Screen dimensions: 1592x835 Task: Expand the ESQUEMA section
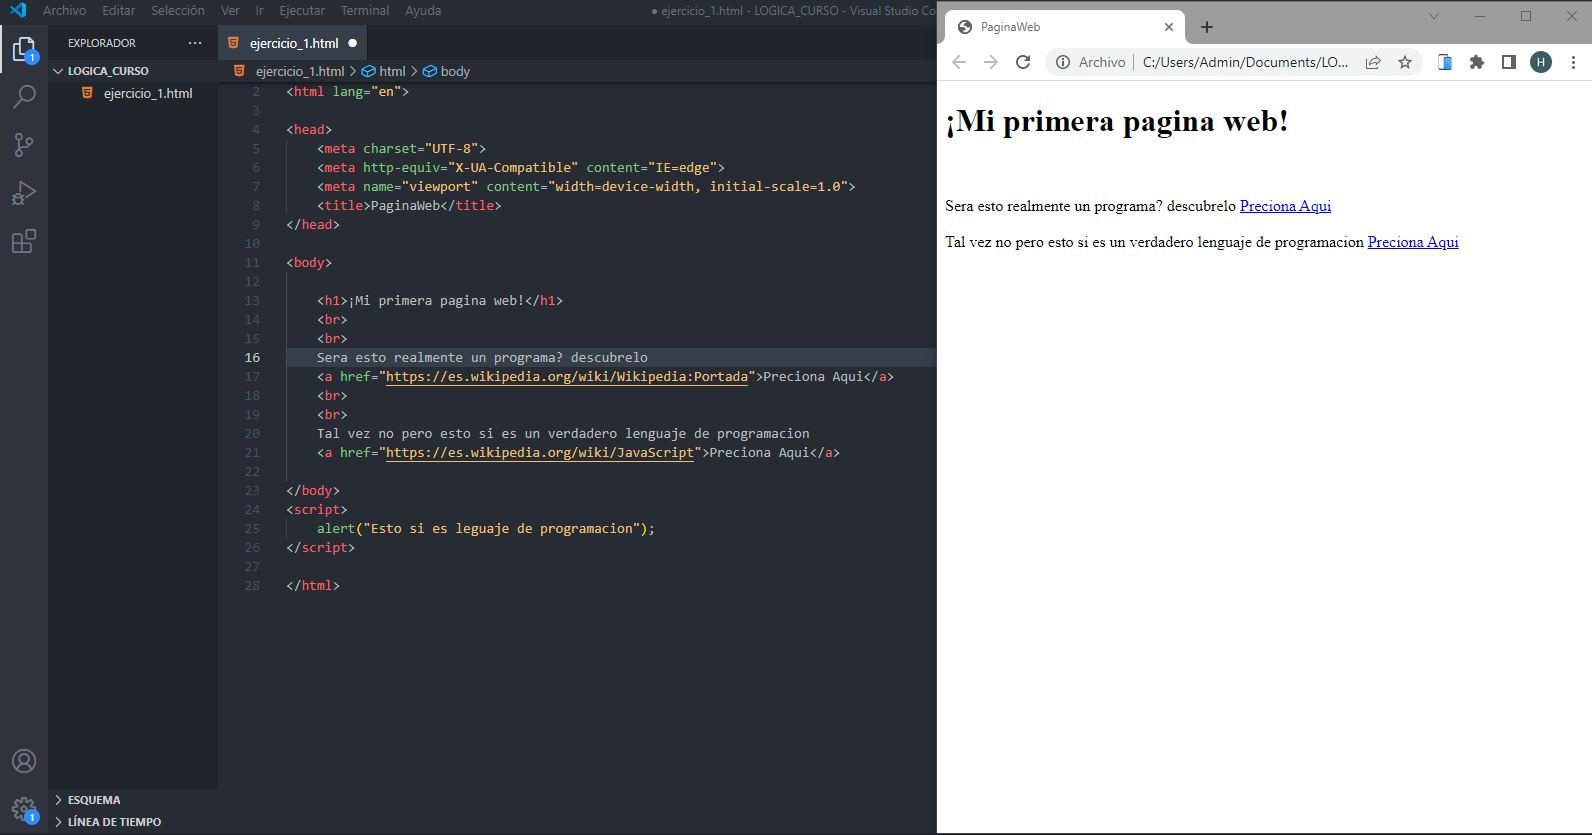[x=94, y=800]
